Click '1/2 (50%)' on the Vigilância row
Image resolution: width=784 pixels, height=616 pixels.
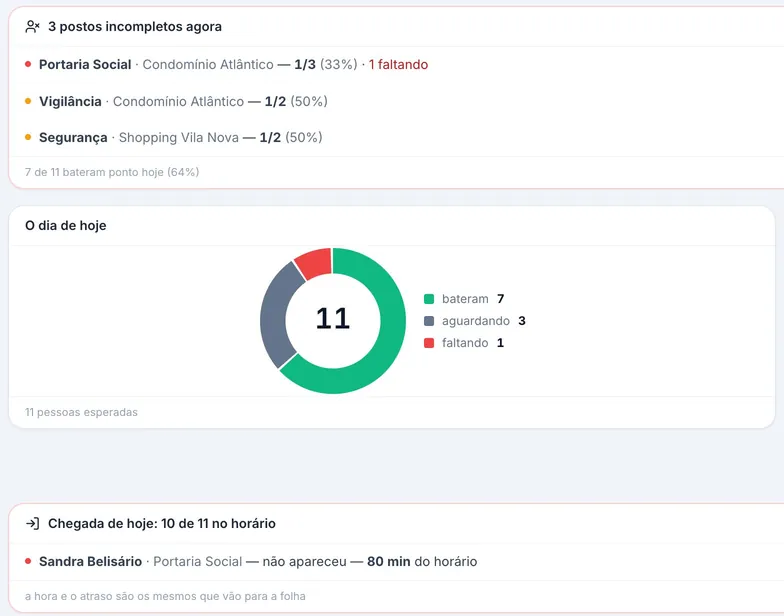coord(296,102)
